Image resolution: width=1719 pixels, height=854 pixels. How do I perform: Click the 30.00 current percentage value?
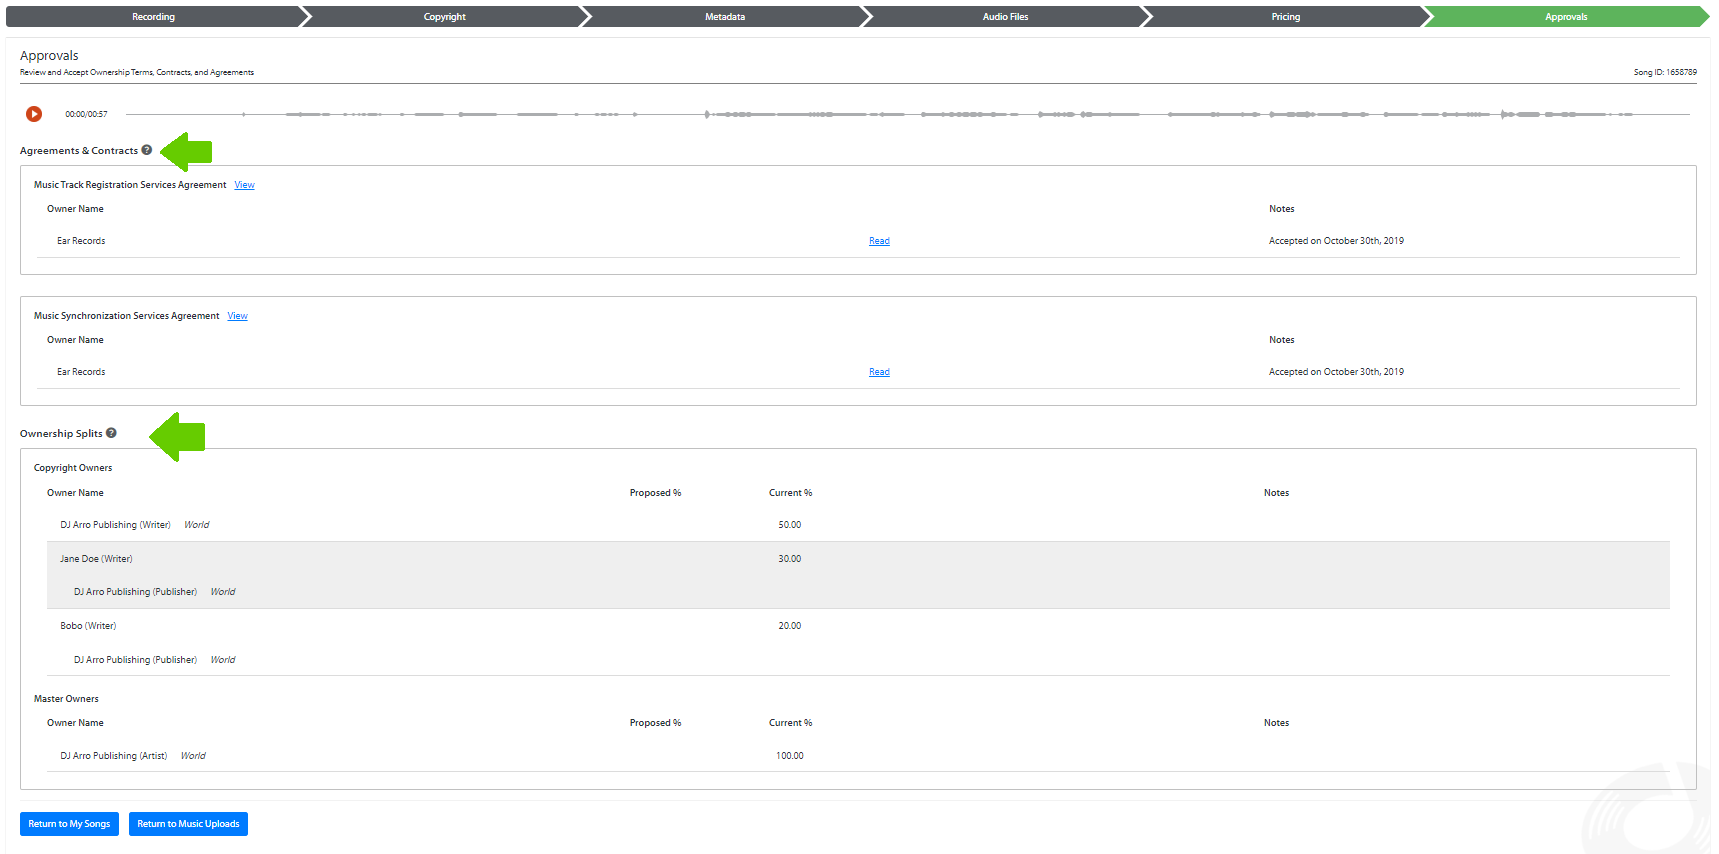[x=789, y=559]
